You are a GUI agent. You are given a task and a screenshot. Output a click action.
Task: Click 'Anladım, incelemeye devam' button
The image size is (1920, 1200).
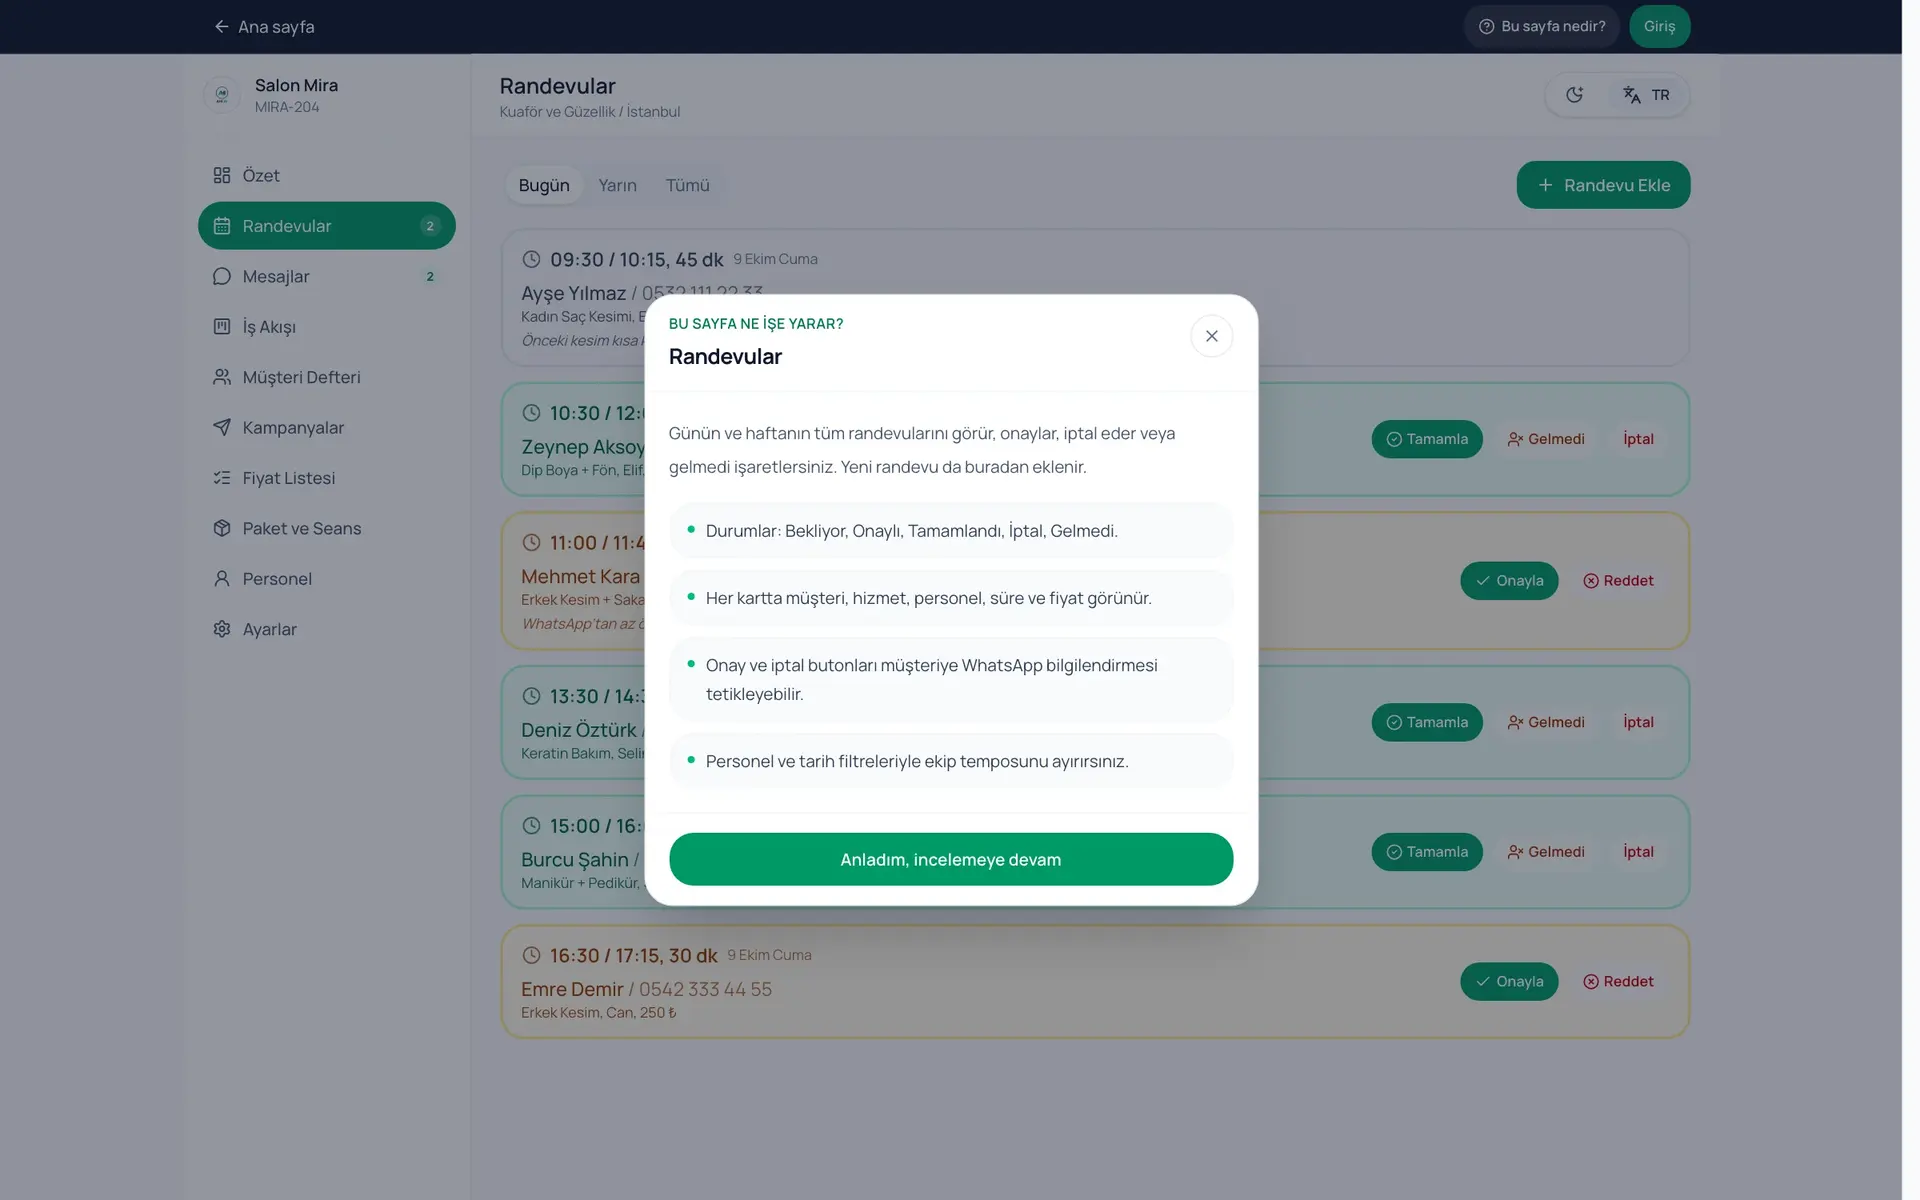(950, 859)
